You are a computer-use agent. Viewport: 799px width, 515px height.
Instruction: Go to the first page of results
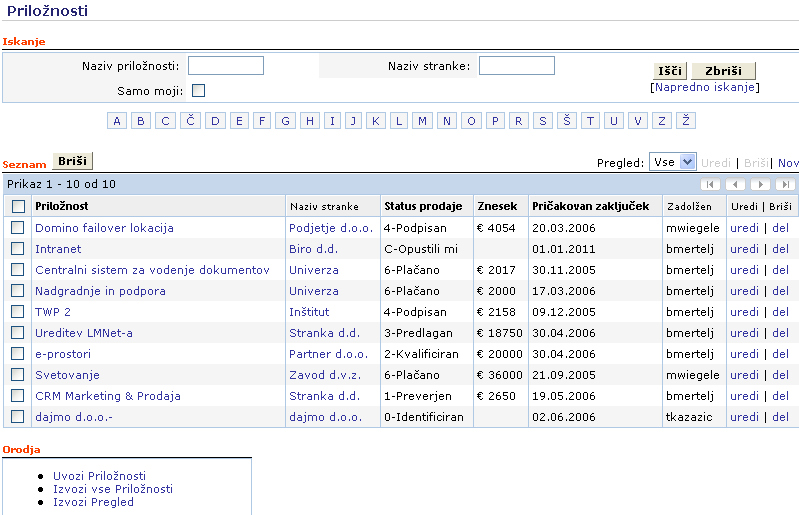[x=710, y=184]
